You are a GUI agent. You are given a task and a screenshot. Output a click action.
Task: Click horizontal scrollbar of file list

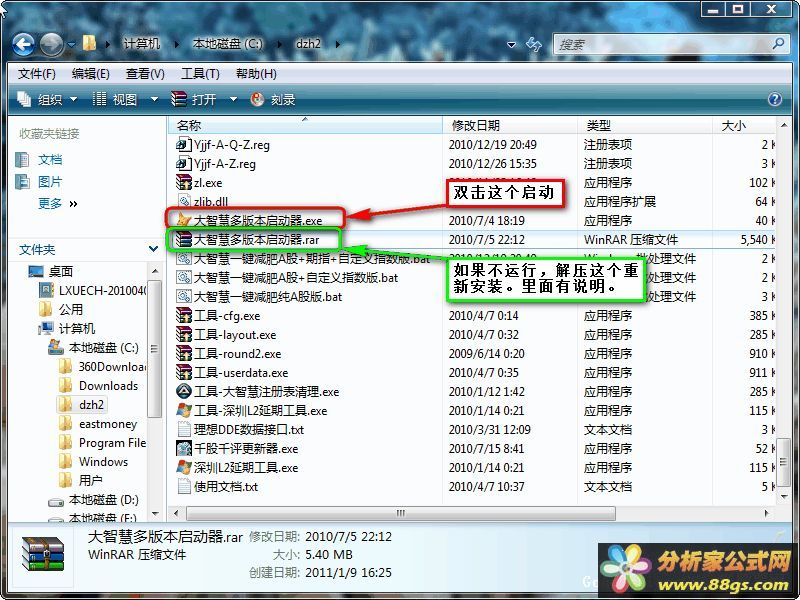click(401, 513)
